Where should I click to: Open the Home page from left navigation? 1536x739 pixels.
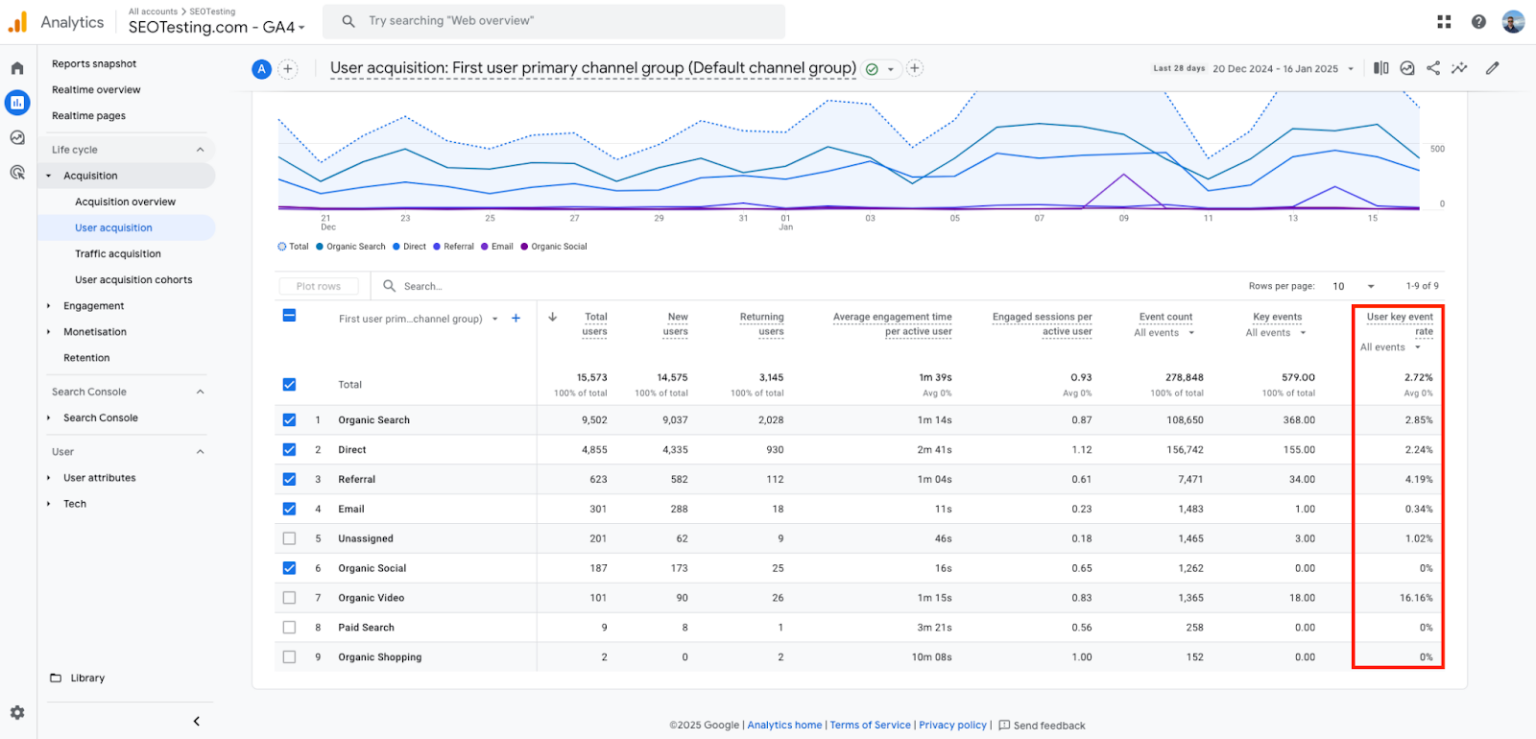(17, 66)
